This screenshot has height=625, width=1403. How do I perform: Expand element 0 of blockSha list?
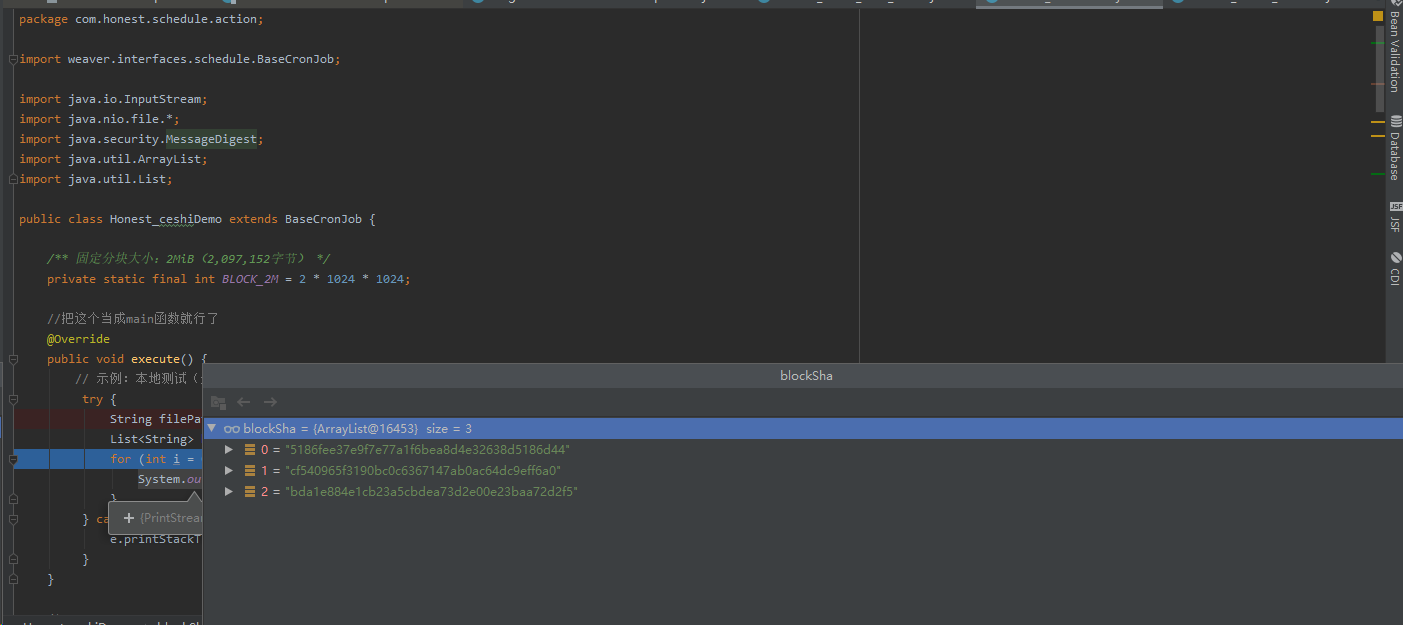230,450
